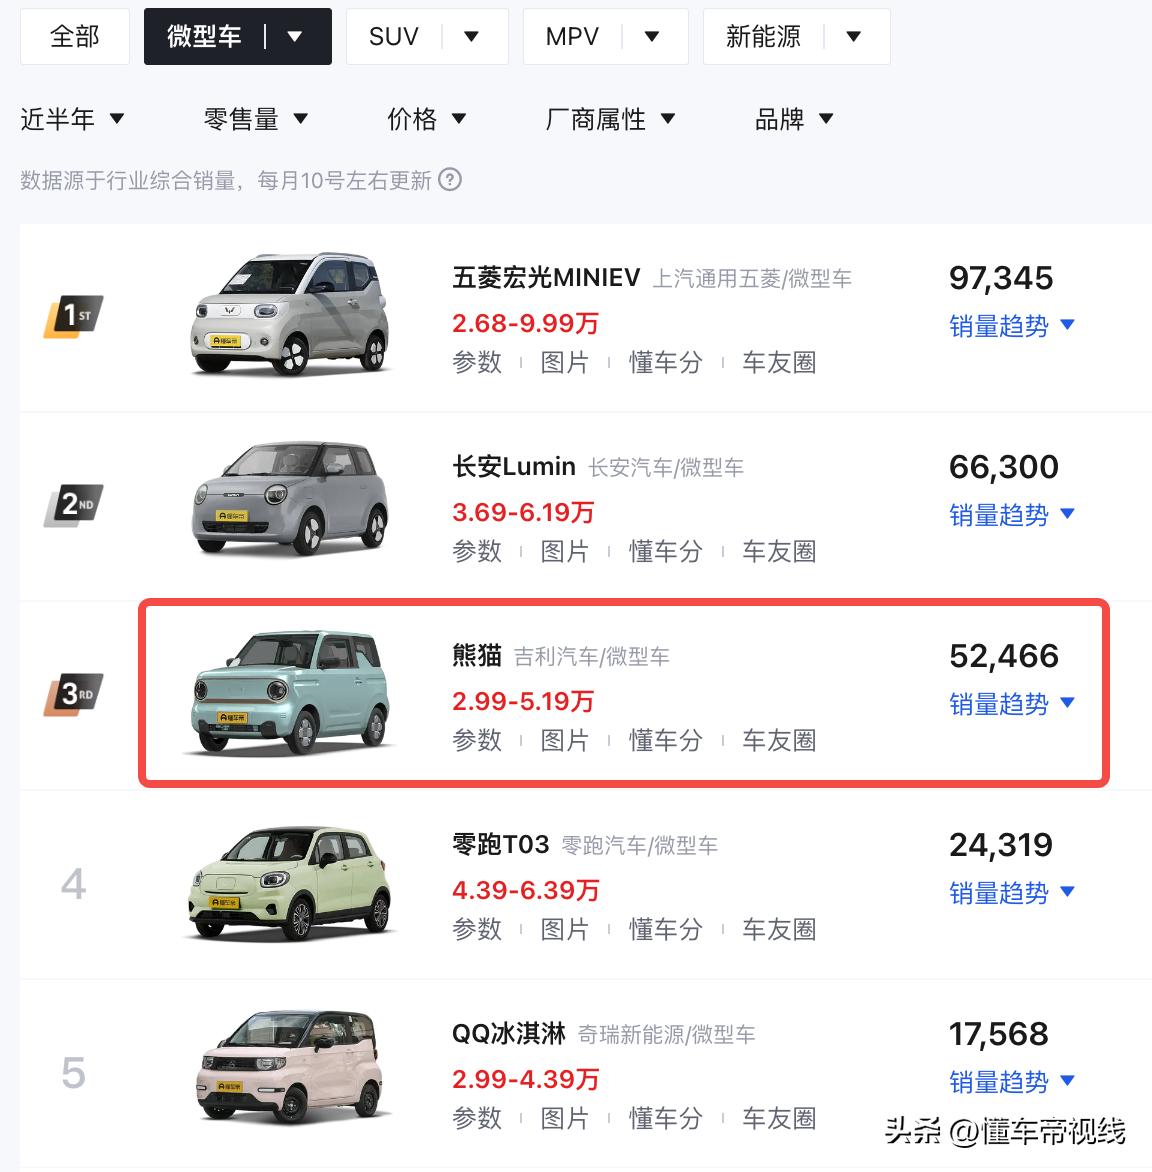Open 车友圈 for QQ冰淇淋

(x=779, y=1118)
